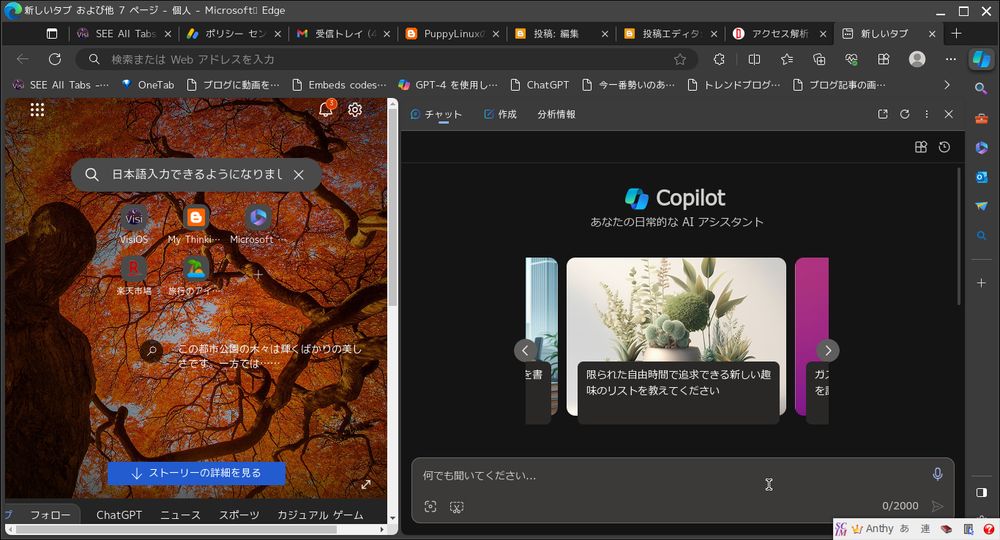Open the app launcher dots grid
The width and height of the screenshot is (1000, 540).
click(37, 110)
